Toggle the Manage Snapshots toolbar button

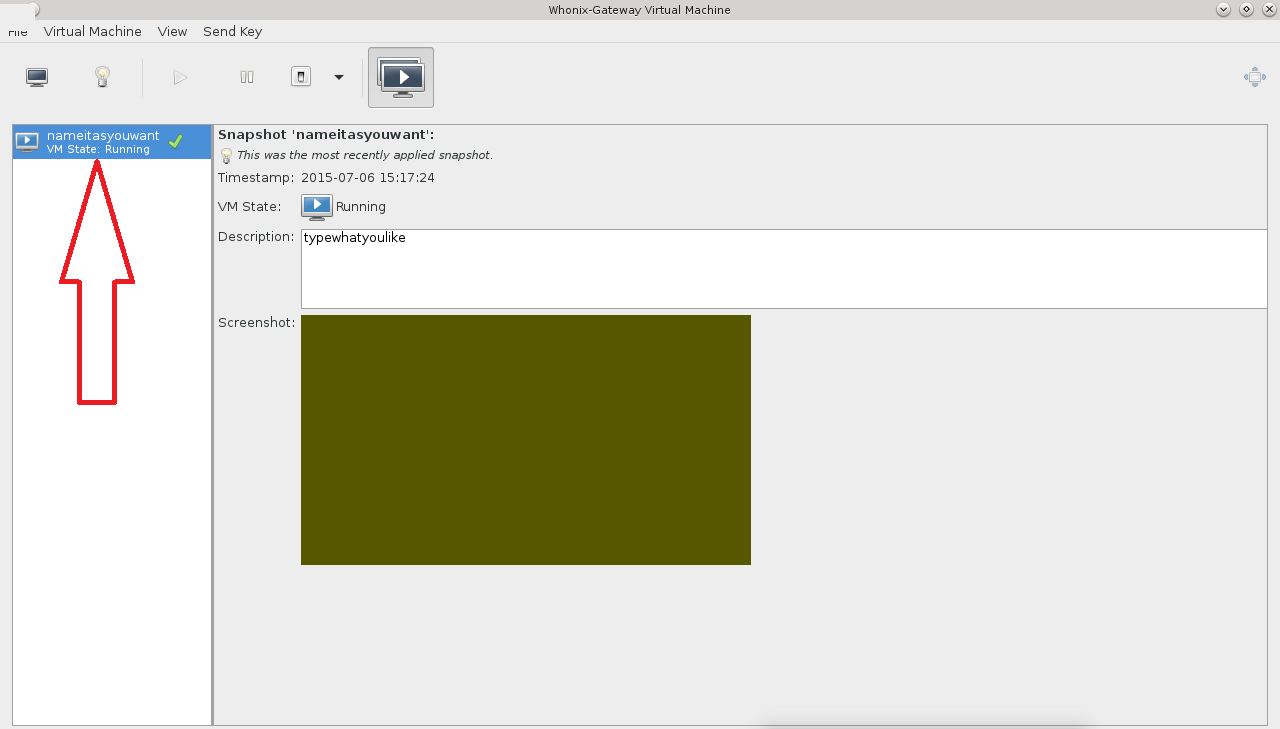(x=401, y=77)
